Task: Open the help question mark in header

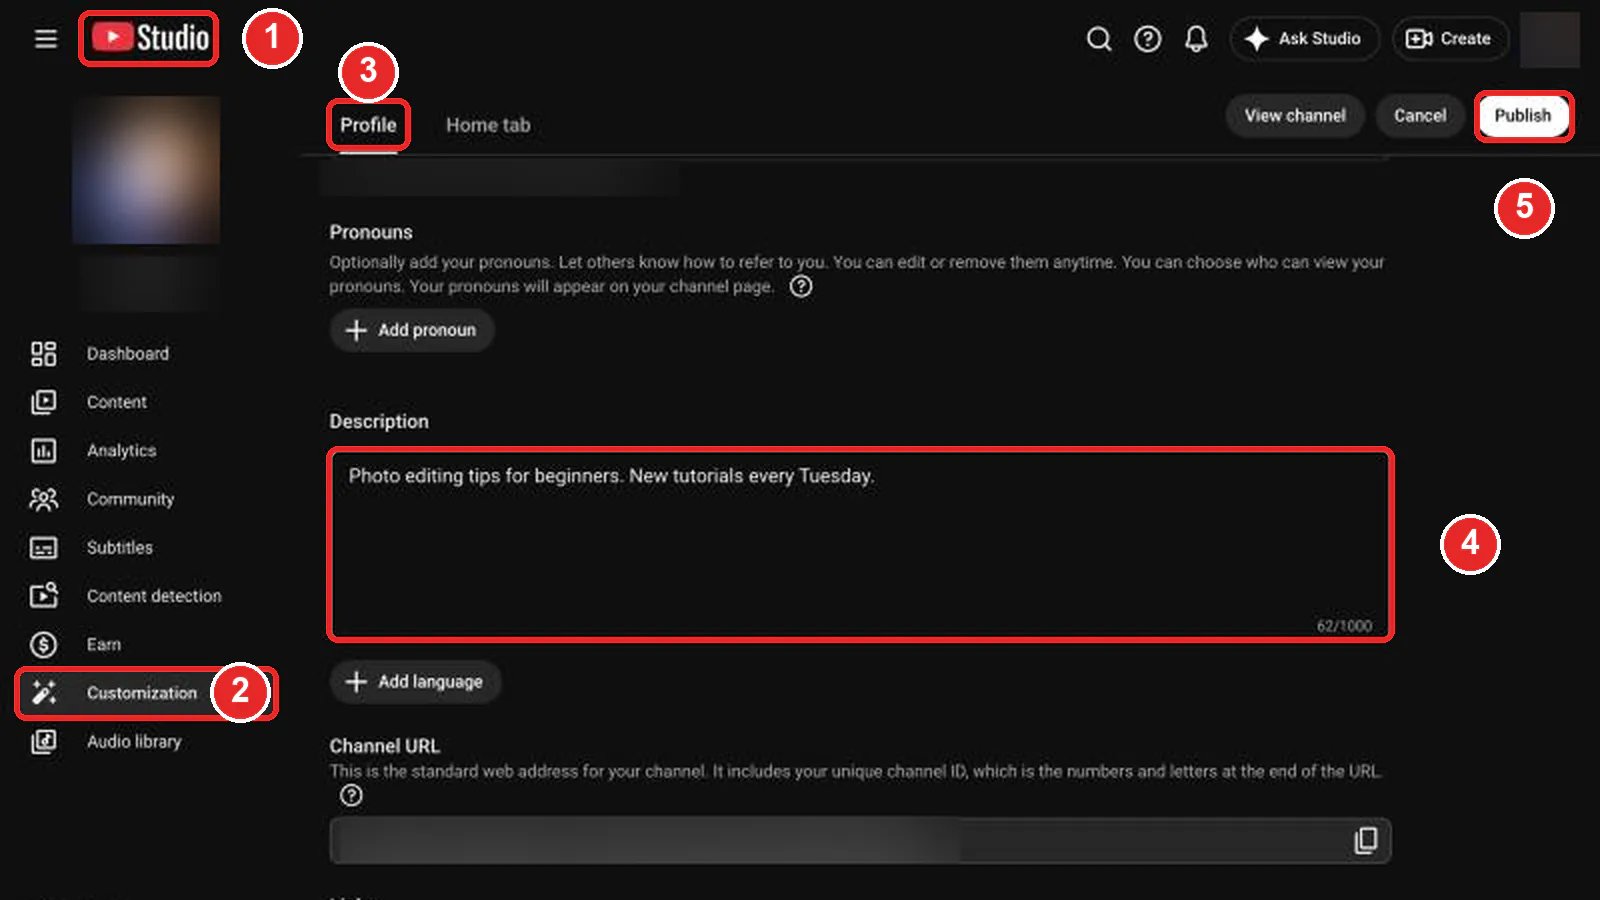Action: (1148, 39)
